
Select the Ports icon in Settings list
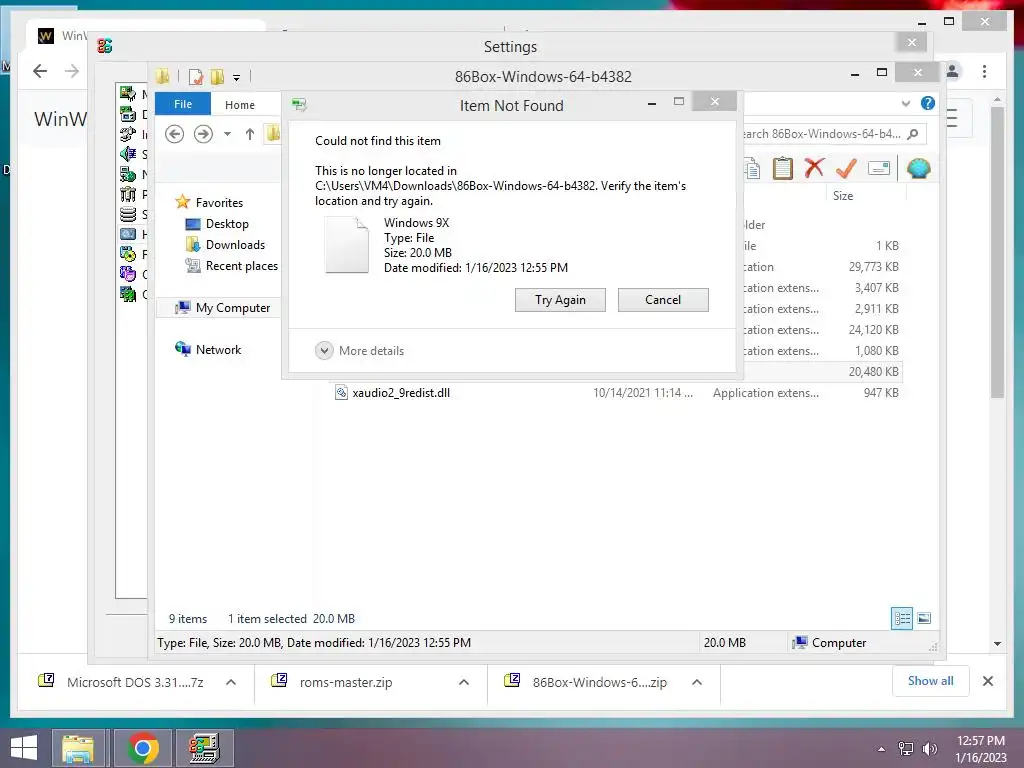129,194
